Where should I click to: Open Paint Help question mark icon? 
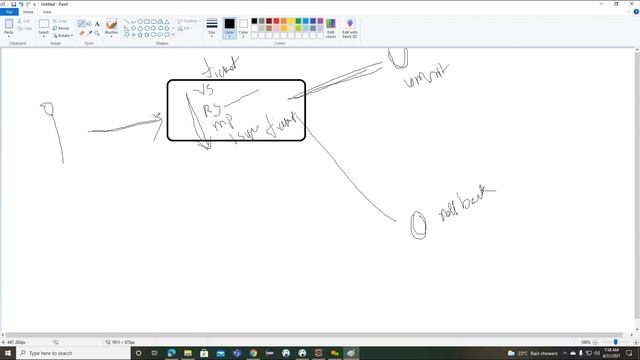636,12
